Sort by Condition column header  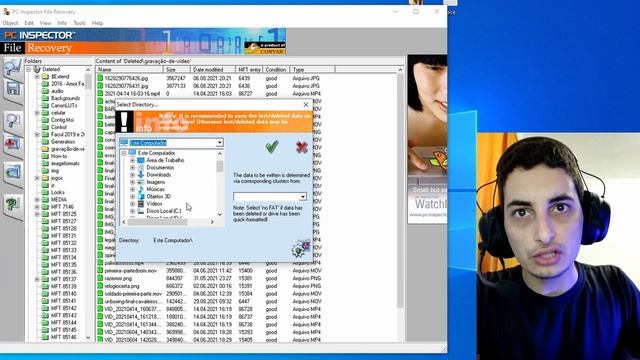276,70
